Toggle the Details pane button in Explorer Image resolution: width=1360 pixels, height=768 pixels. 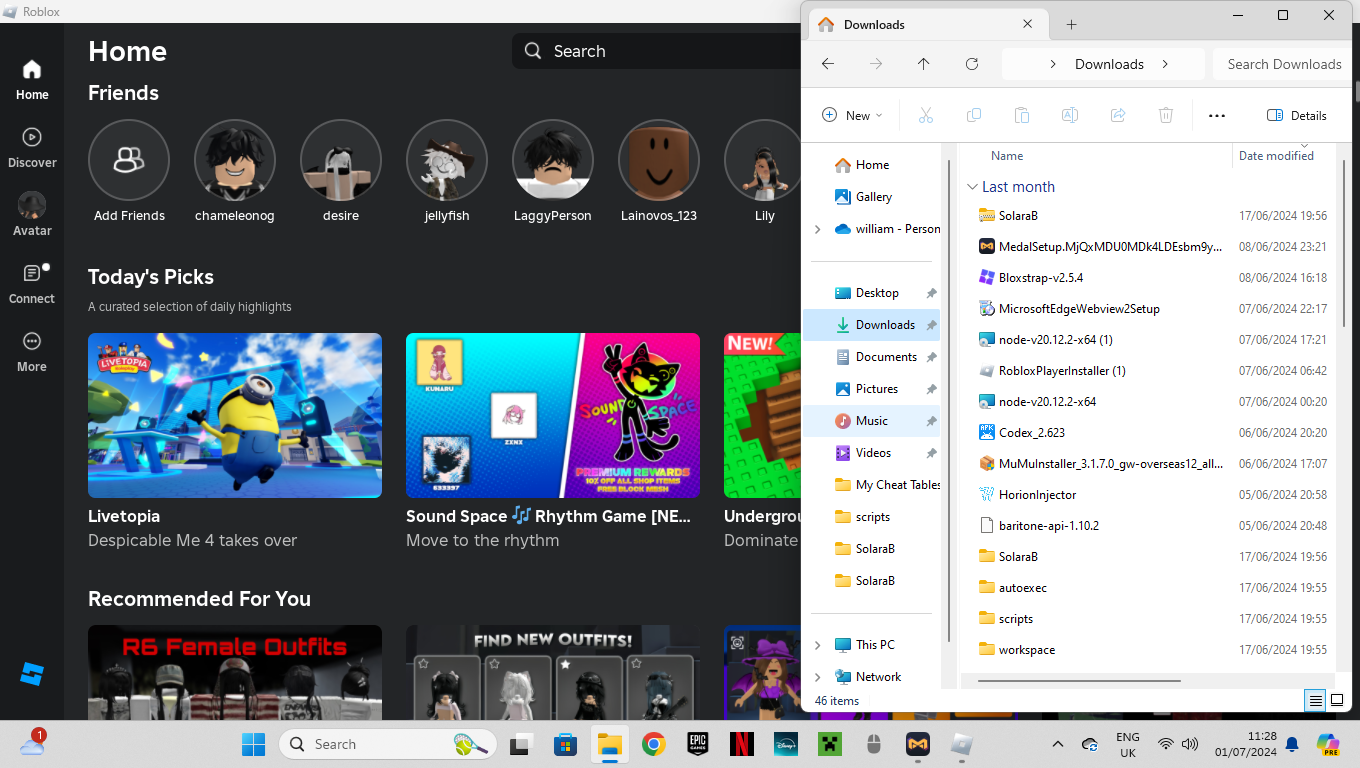pos(1297,115)
